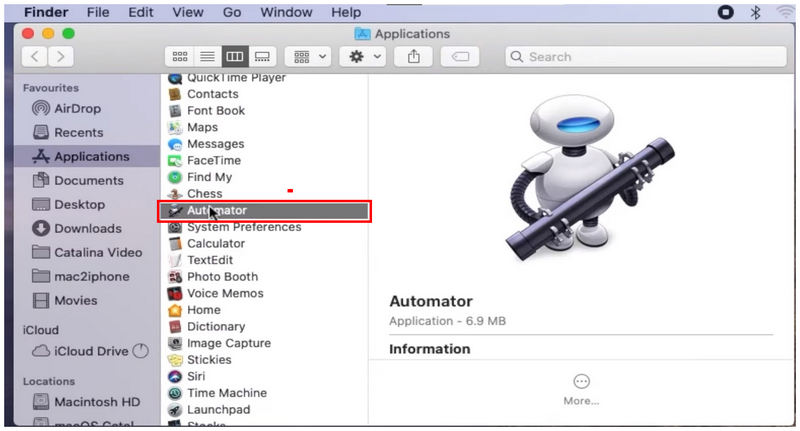
Task: Select the Siri app icon
Action: [175, 376]
